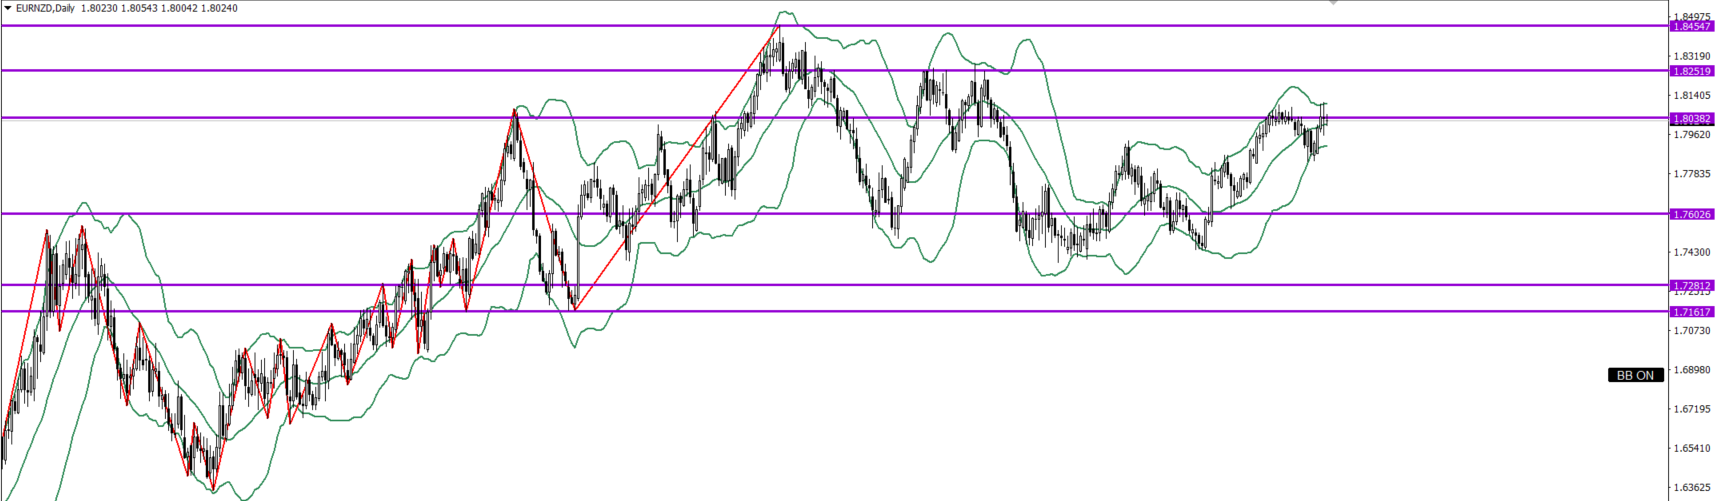
Task: Select the purple 1.84547 price label
Action: coord(1691,26)
